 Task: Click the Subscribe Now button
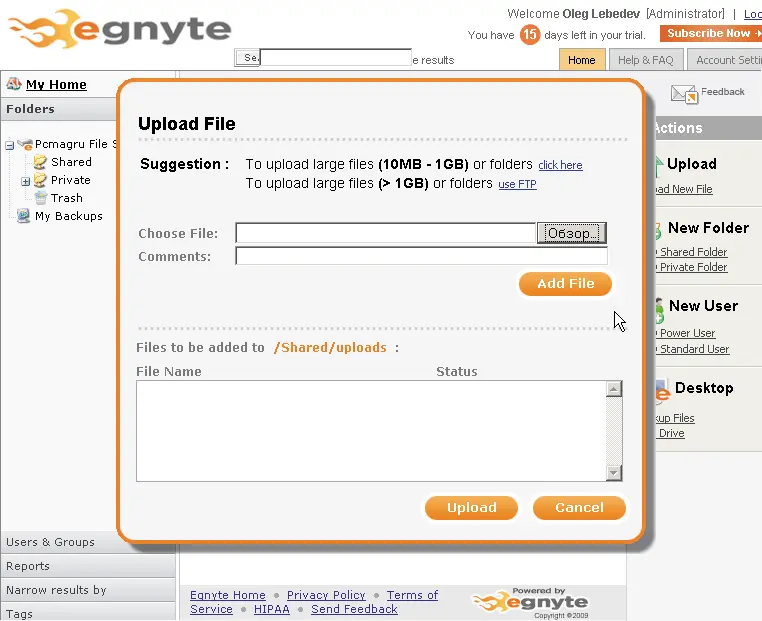(x=711, y=34)
